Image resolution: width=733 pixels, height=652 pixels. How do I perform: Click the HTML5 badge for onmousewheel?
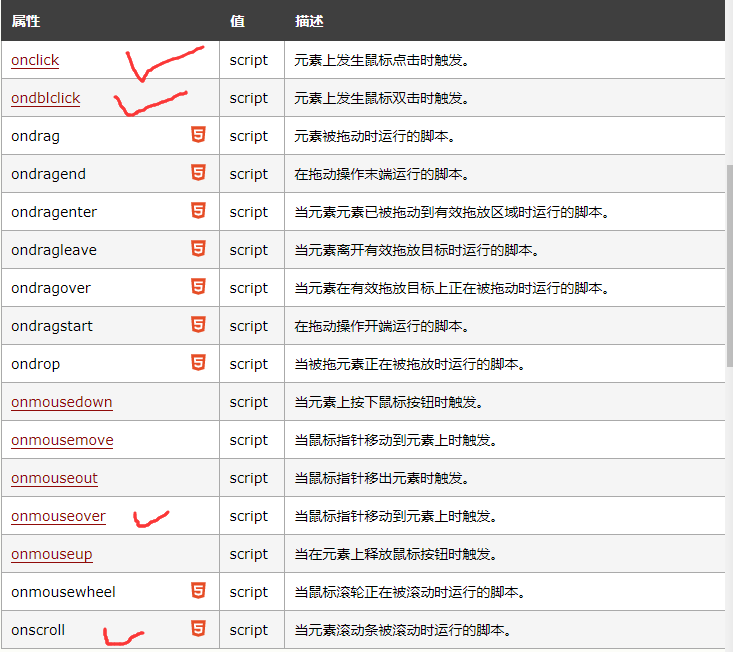pos(198,591)
